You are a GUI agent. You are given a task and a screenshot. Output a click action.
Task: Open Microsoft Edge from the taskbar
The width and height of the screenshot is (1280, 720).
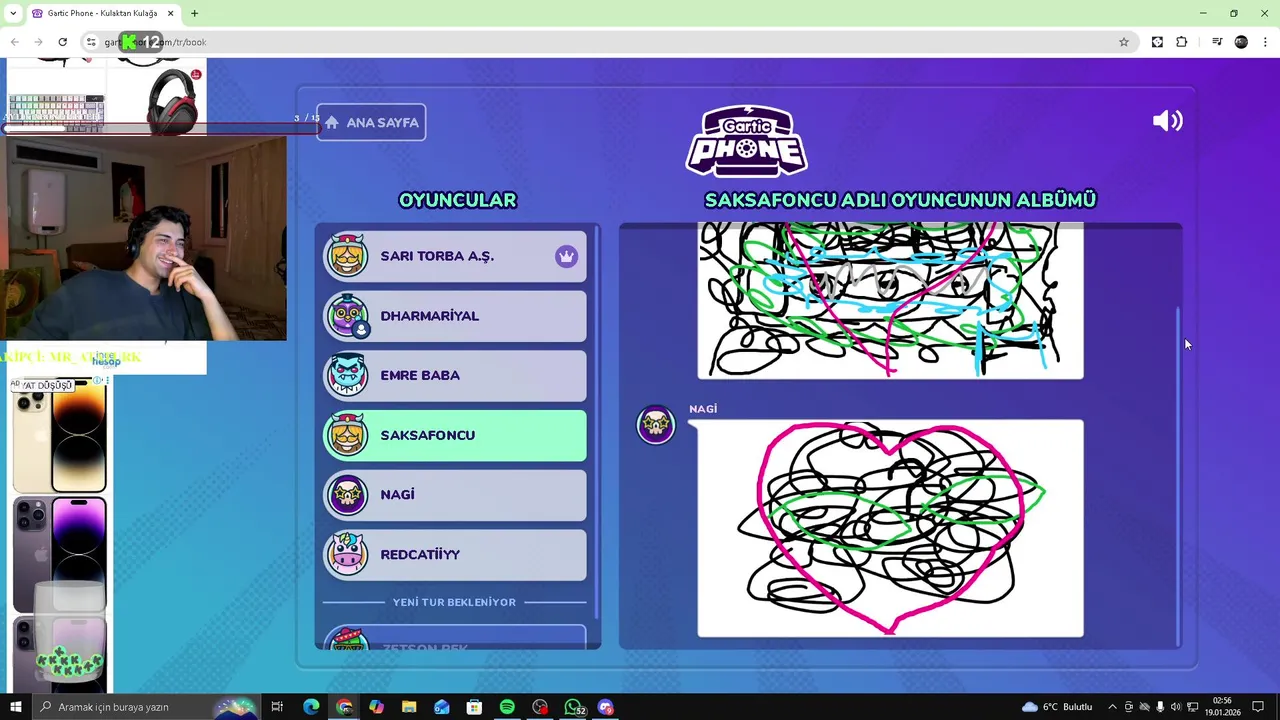click(311, 707)
